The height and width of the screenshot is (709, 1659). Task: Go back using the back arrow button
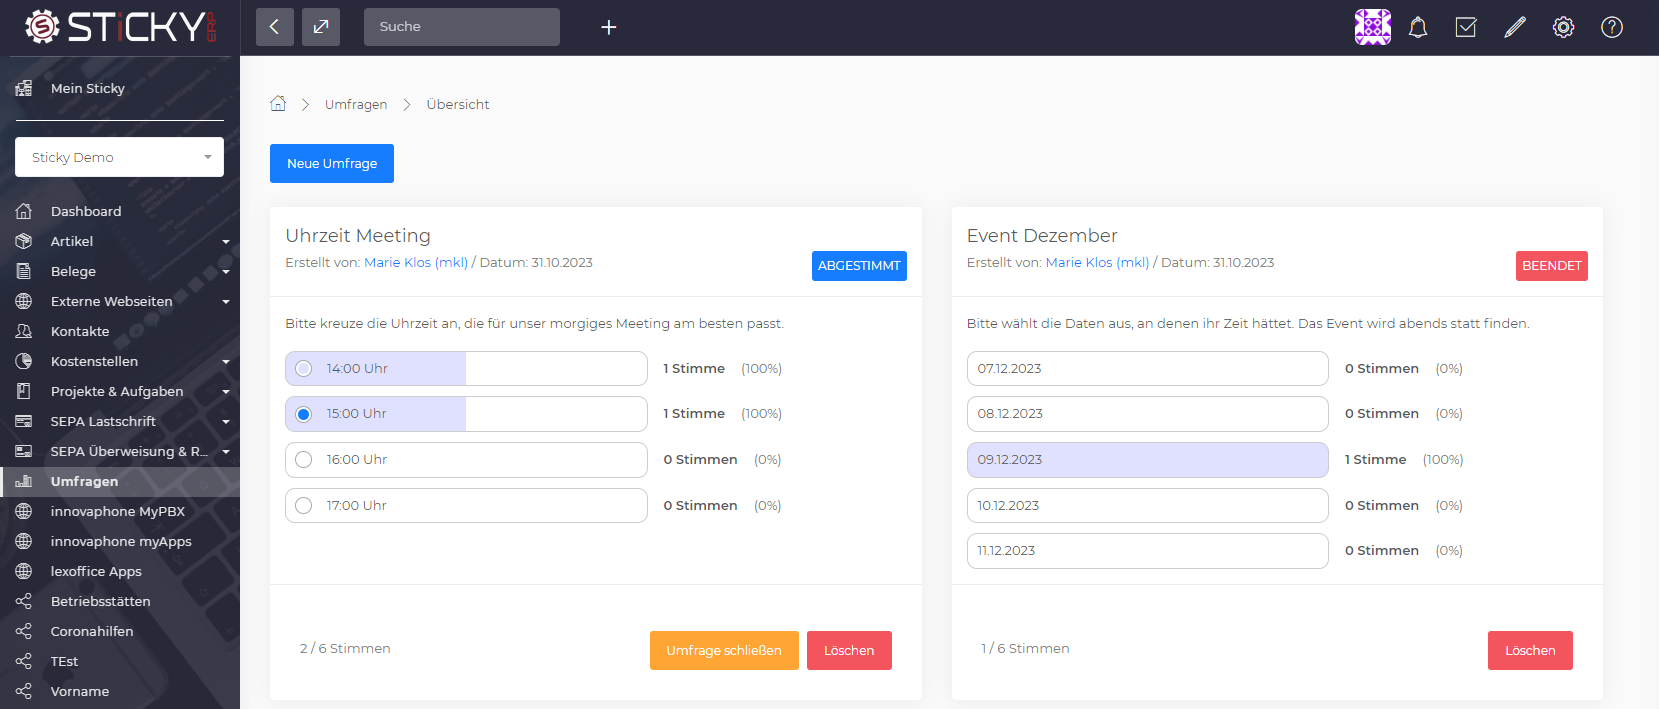275,27
